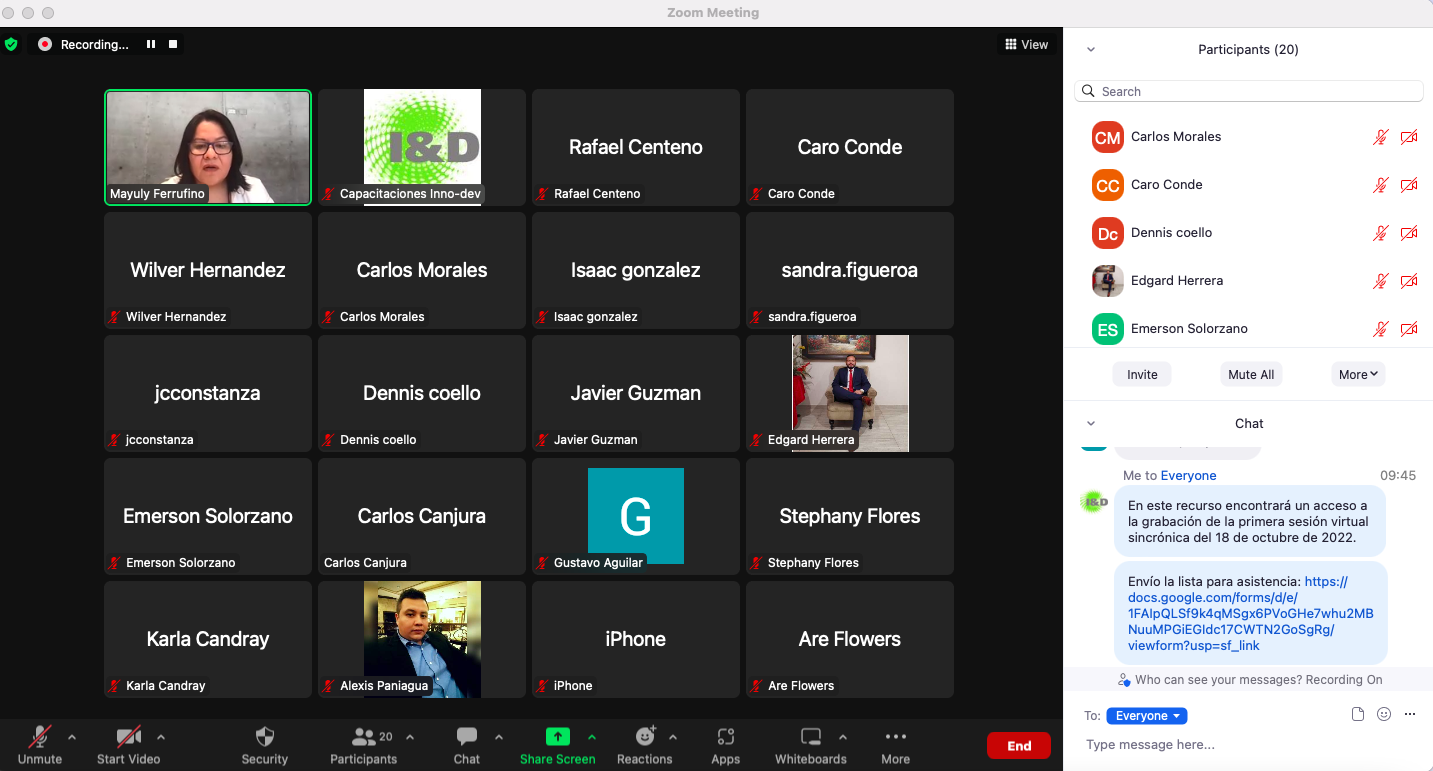Screen dimensions: 1433x771
Task: Open the Apps icon
Action: (x=726, y=737)
